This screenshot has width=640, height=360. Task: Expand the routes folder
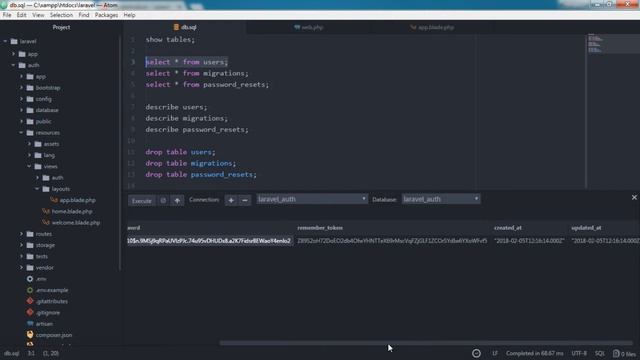tap(22, 234)
